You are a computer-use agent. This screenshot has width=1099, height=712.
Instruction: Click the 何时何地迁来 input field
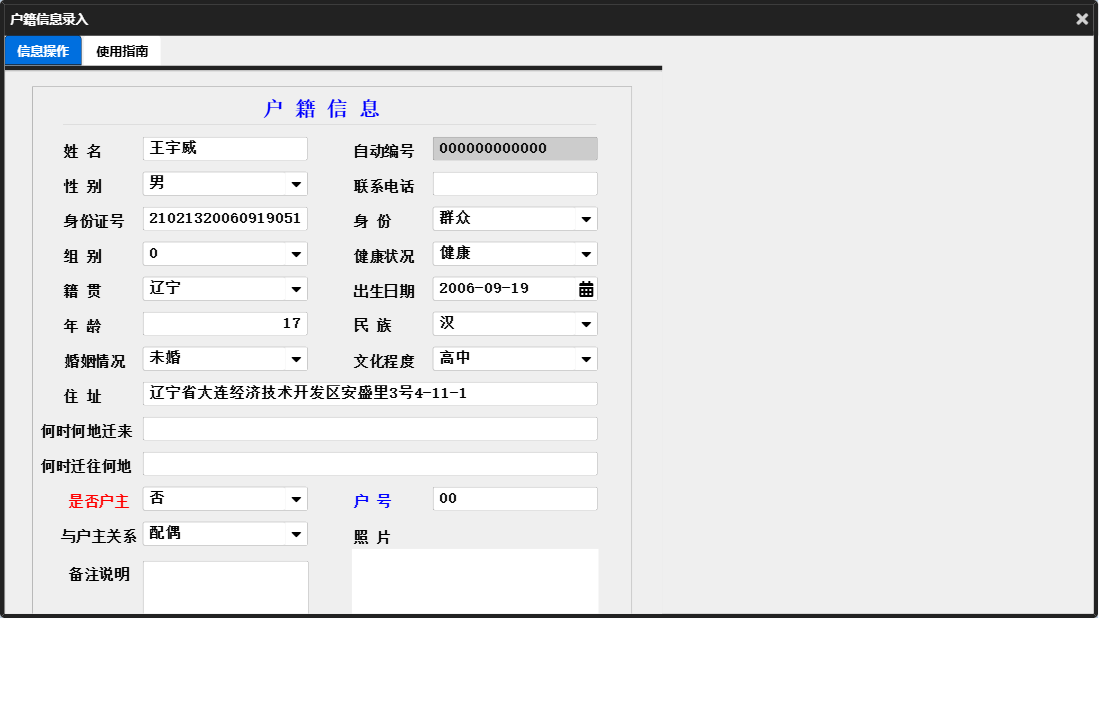(x=370, y=428)
